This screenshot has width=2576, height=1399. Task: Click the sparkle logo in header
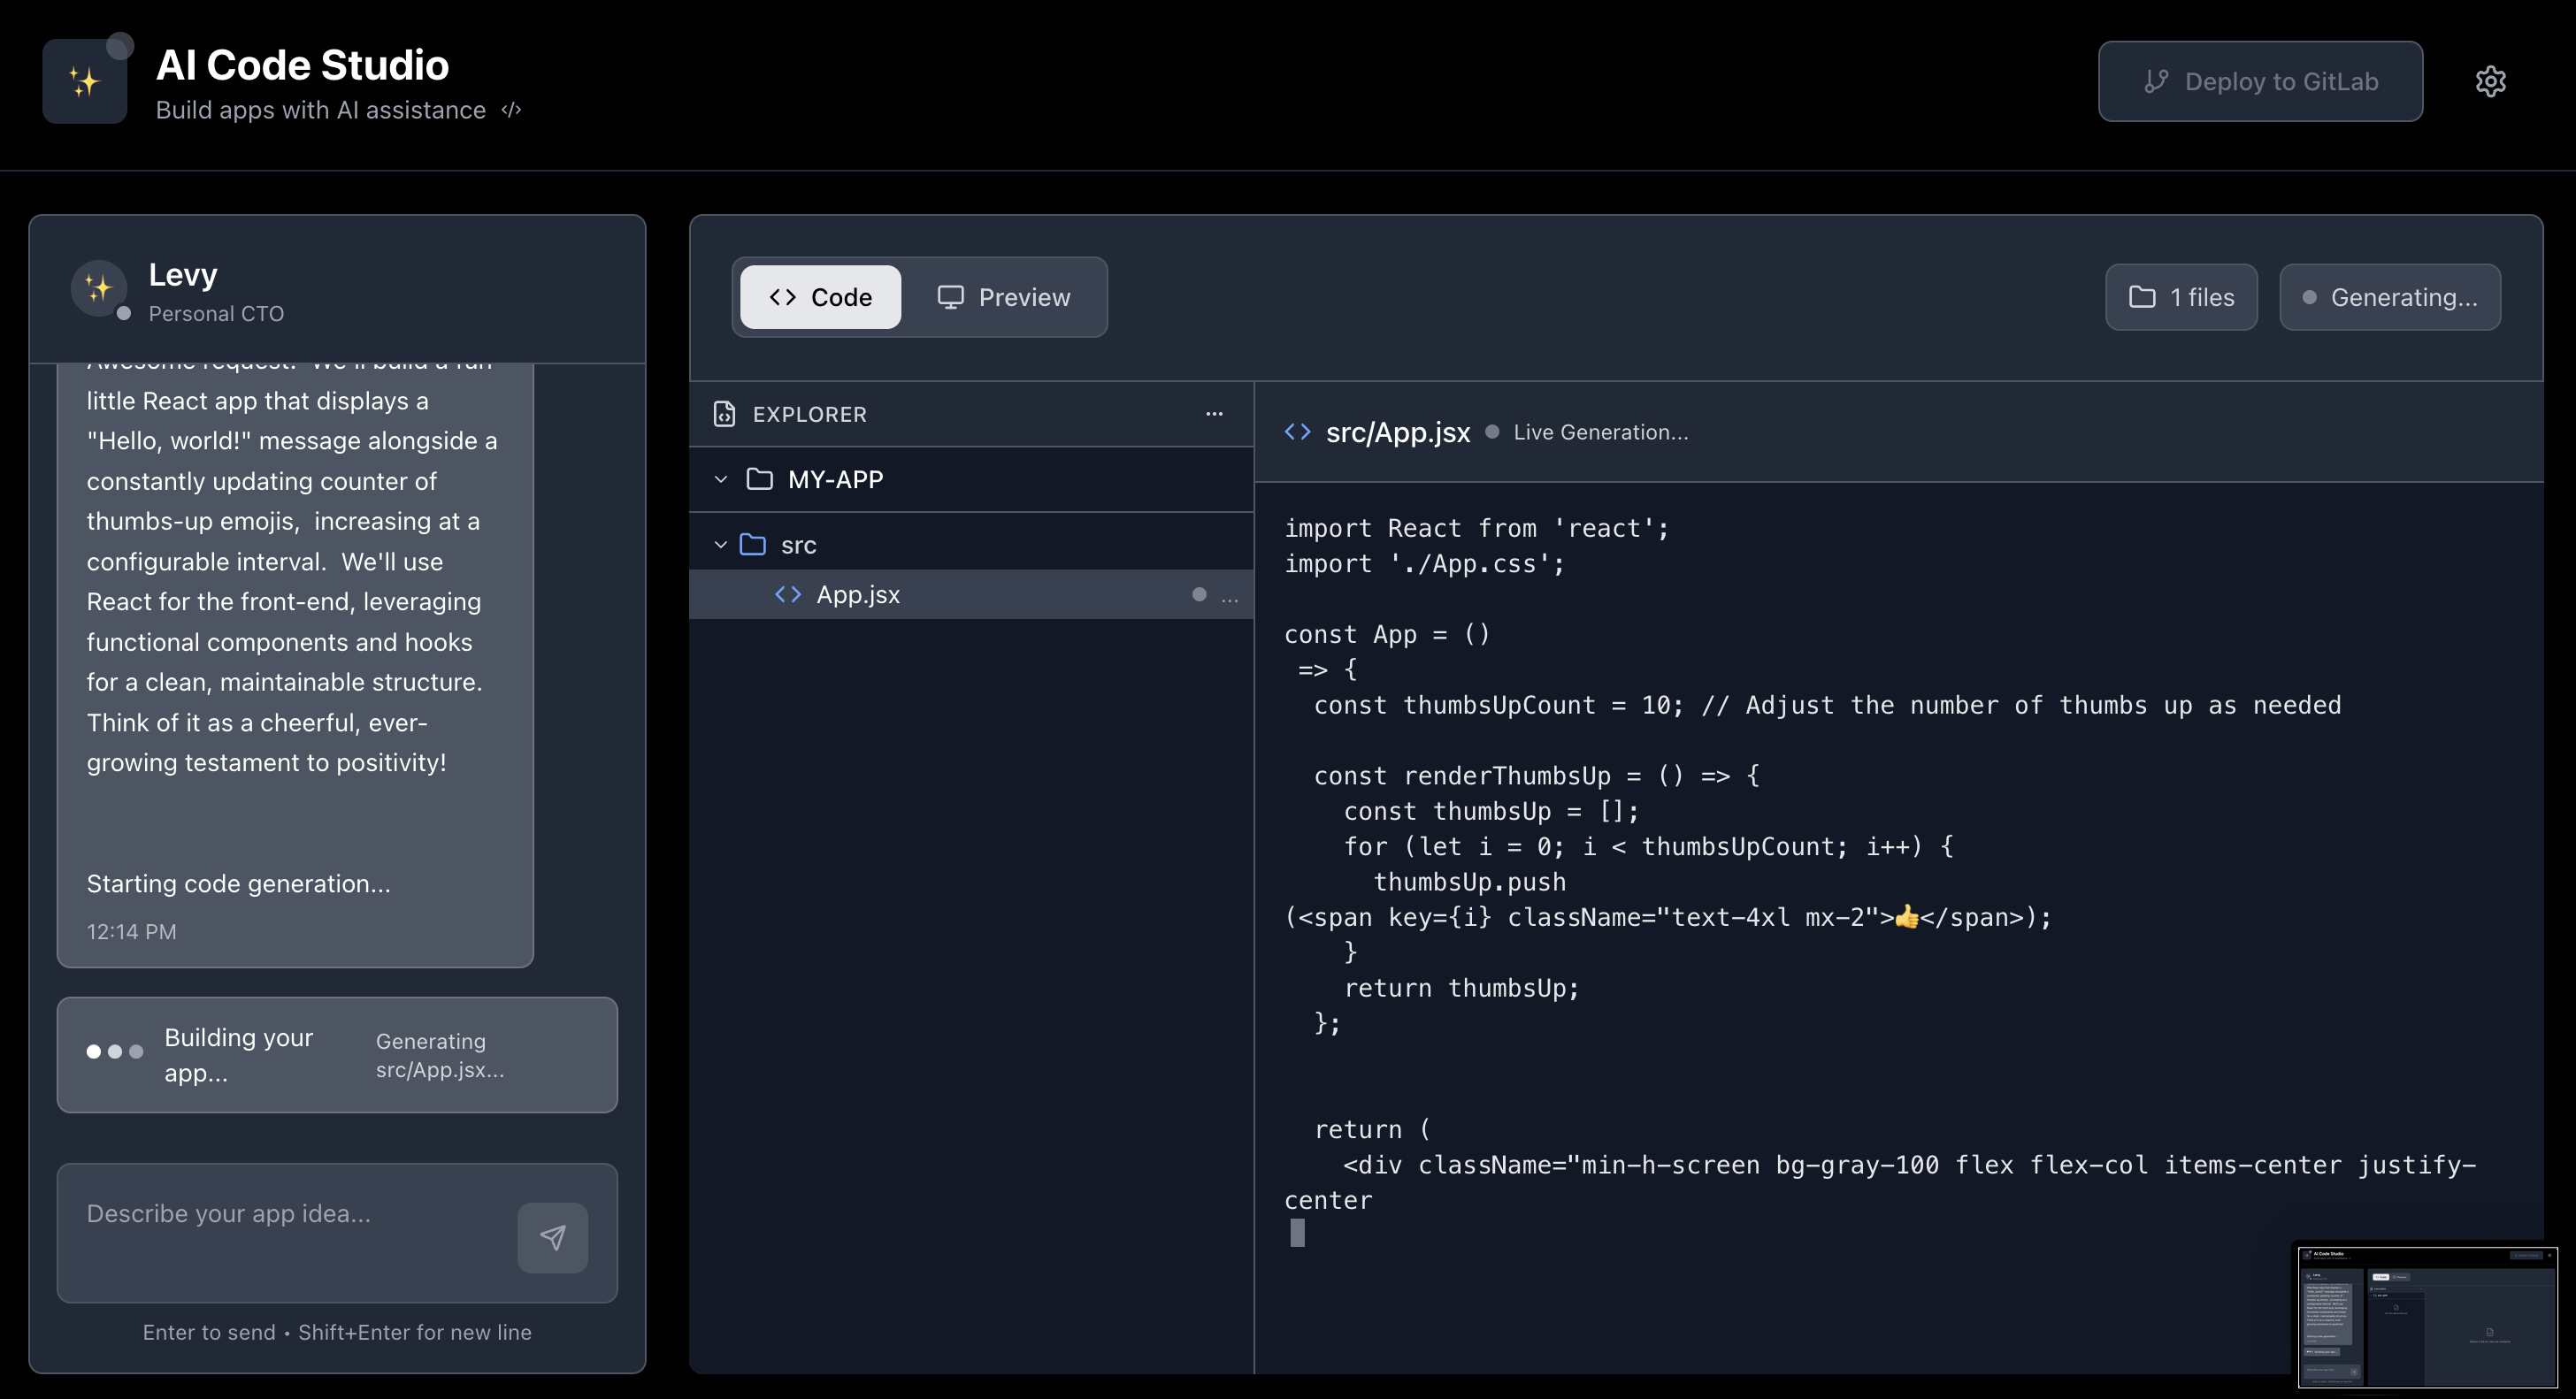[x=85, y=81]
